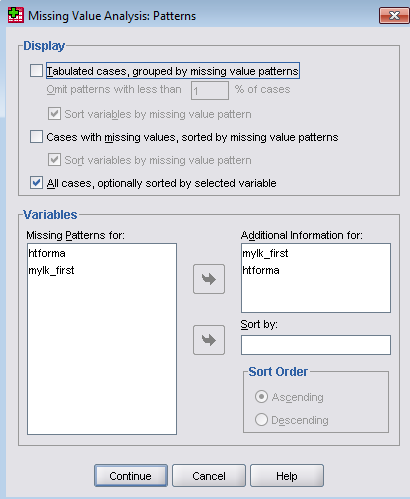Toggle second Sort variables by pattern checkbox
410x499 pixels.
point(54,160)
